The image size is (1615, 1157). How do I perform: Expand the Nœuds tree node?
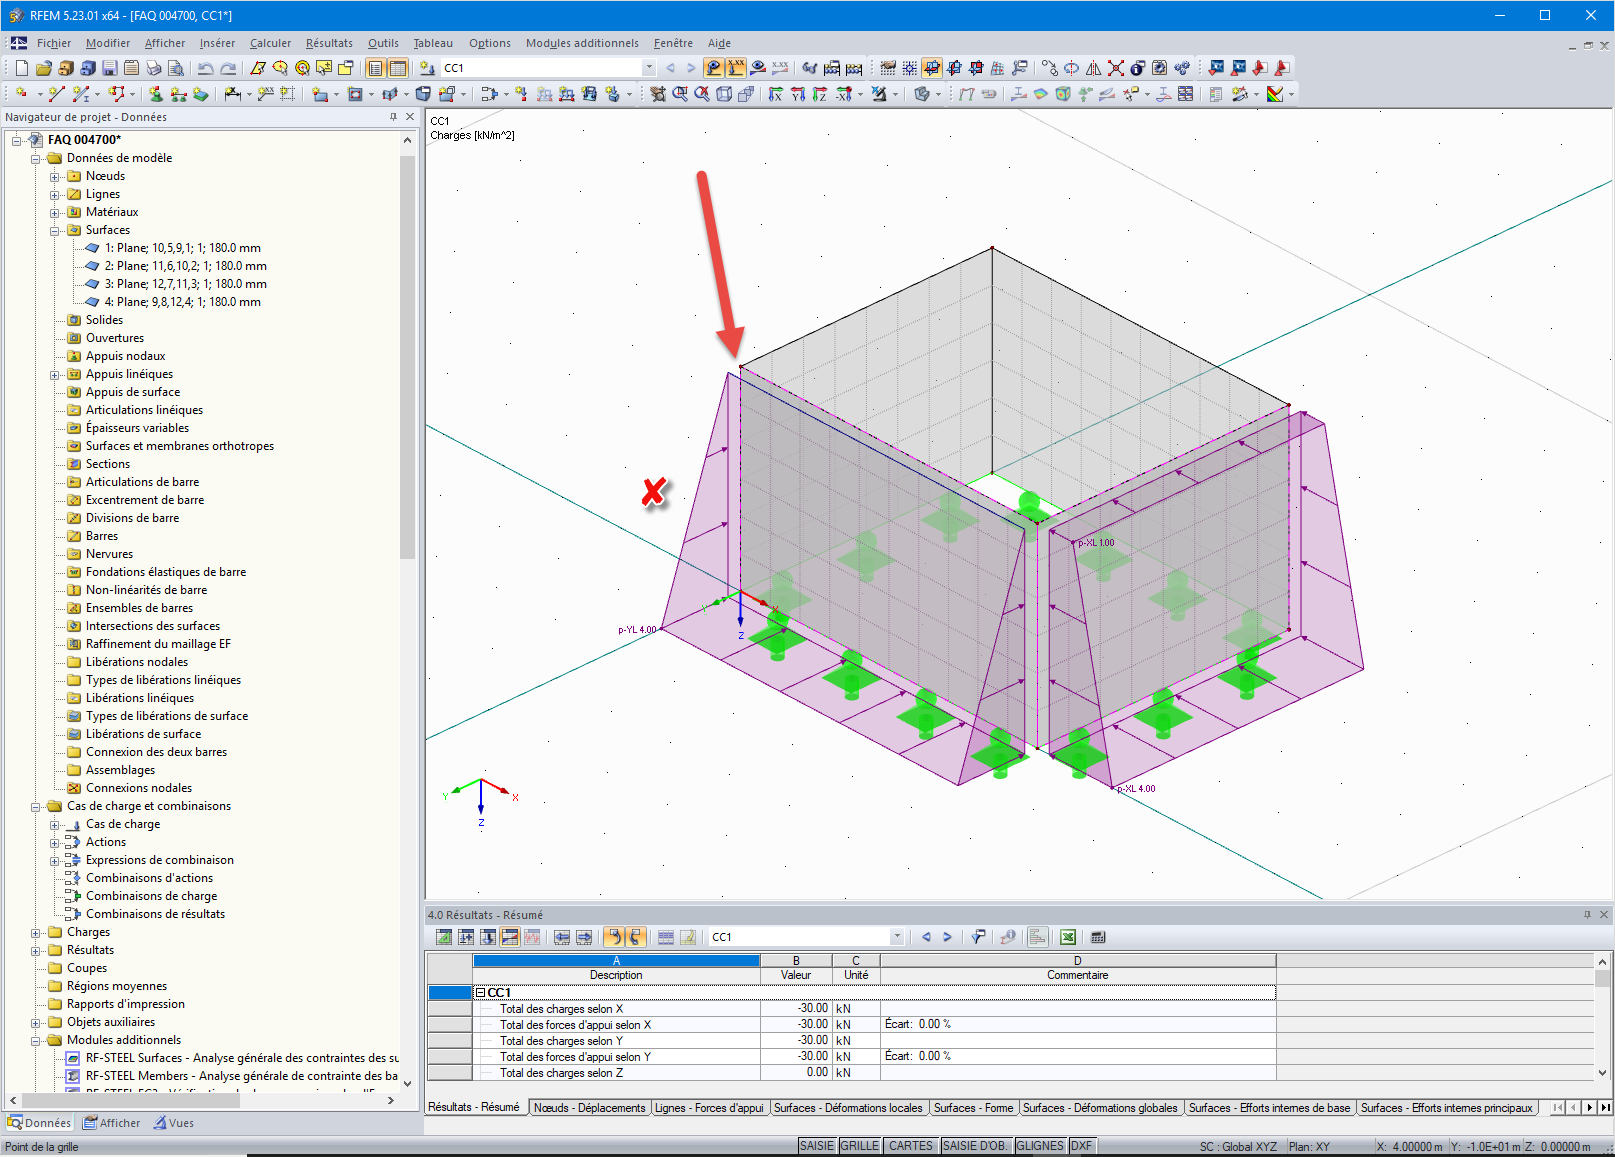55,177
